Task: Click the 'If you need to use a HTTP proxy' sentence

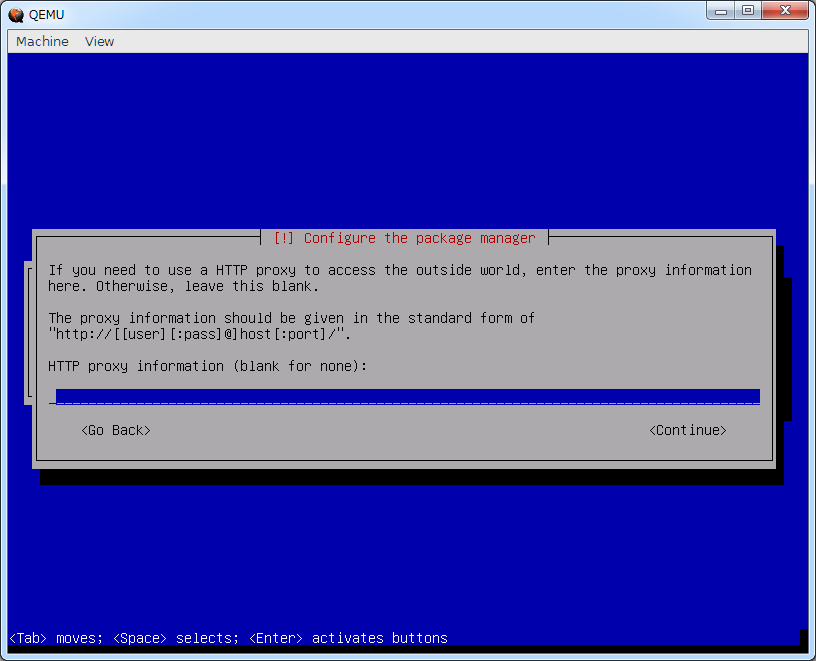Action: click(400, 278)
